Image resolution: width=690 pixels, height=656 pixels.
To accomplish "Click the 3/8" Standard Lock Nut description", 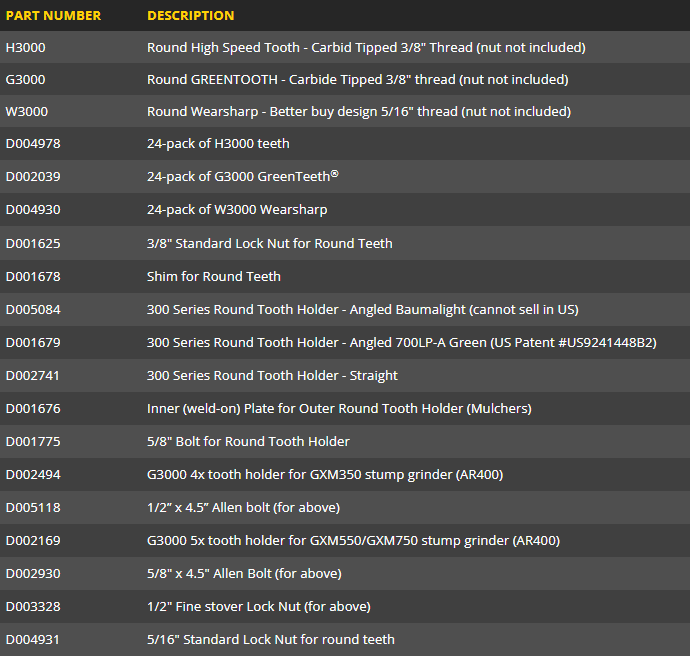I will (269, 243).
